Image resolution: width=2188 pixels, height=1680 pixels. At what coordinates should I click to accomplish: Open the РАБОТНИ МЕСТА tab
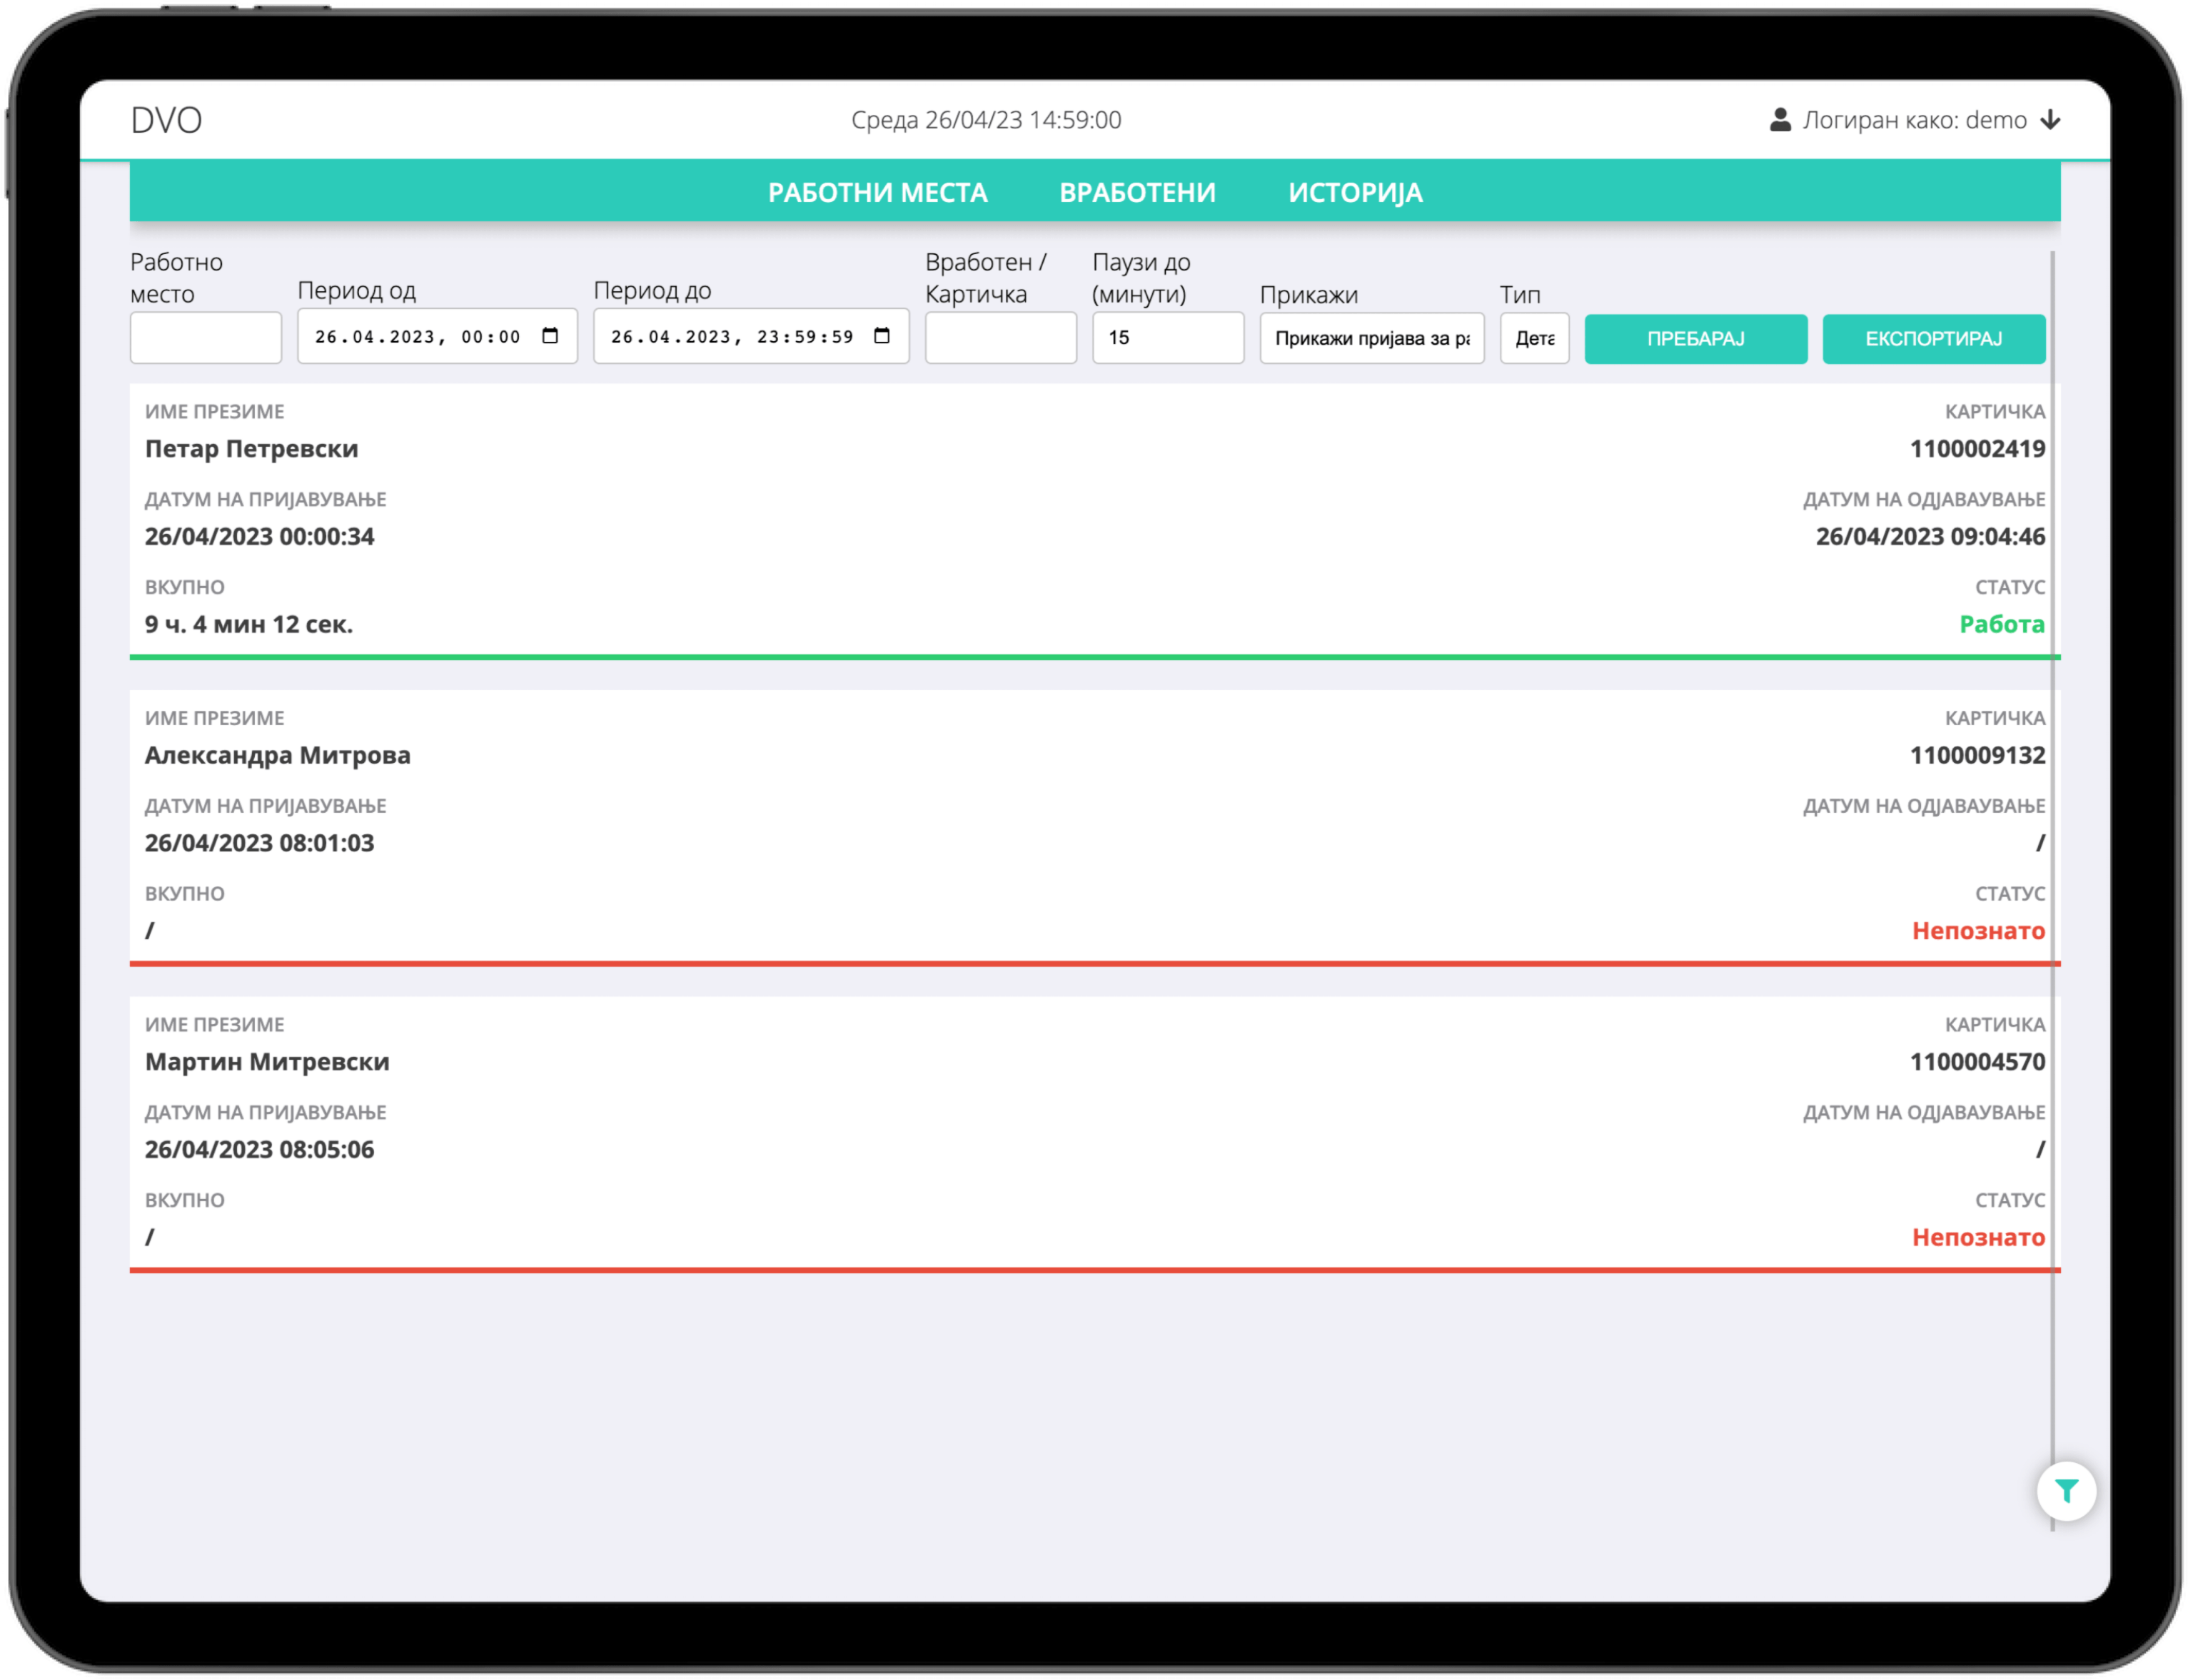[877, 192]
